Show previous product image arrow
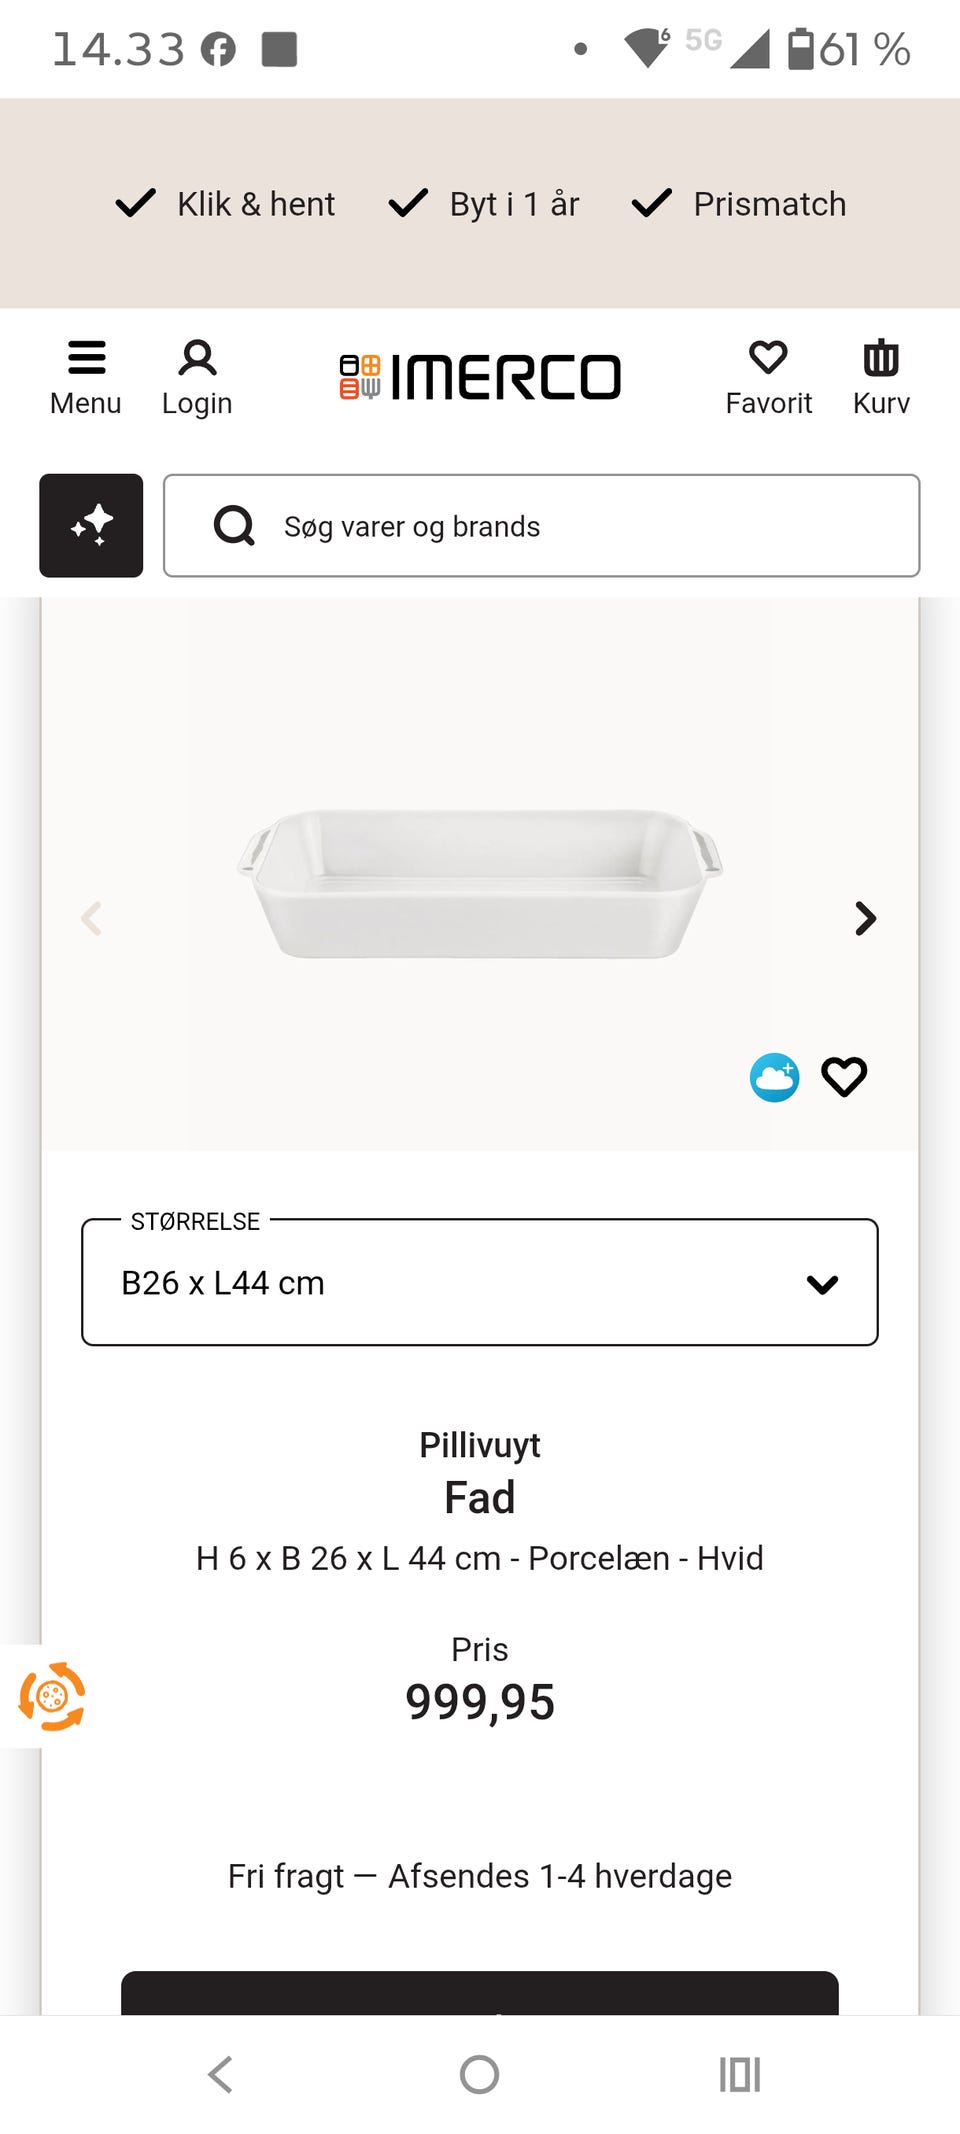 coord(91,918)
